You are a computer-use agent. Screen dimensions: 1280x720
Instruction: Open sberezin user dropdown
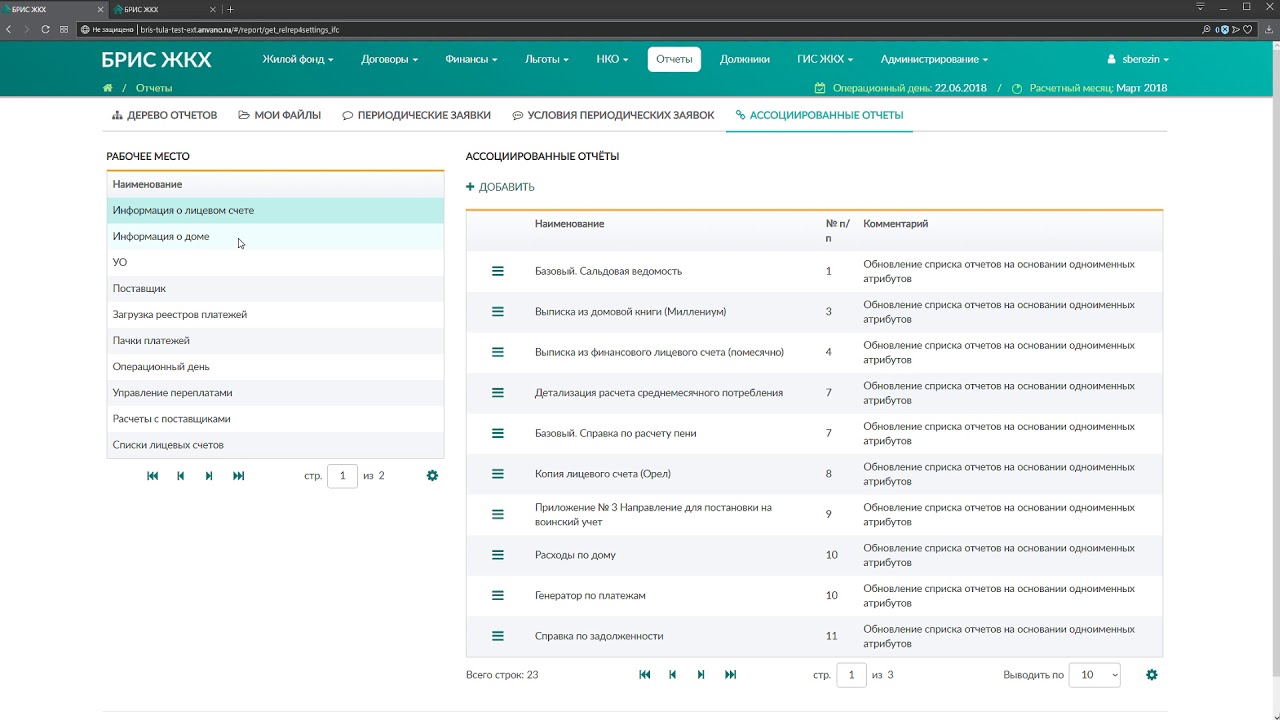coord(1138,59)
